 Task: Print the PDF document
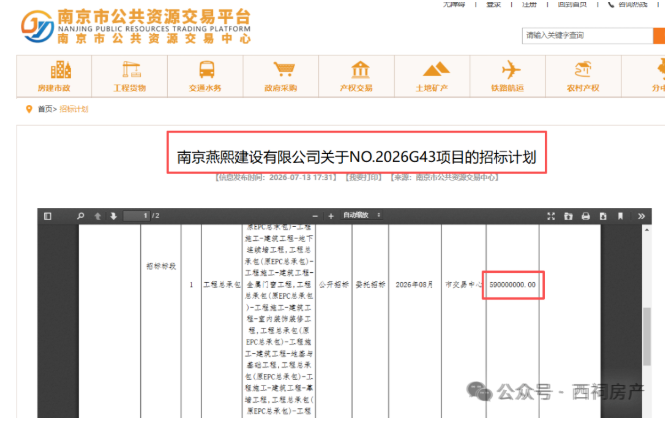click(x=586, y=216)
